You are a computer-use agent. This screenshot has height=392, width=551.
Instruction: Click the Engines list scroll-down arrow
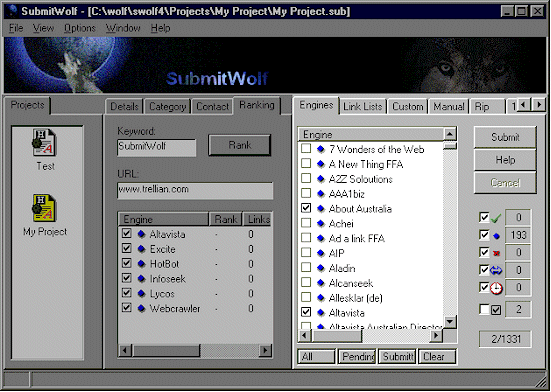click(x=450, y=321)
